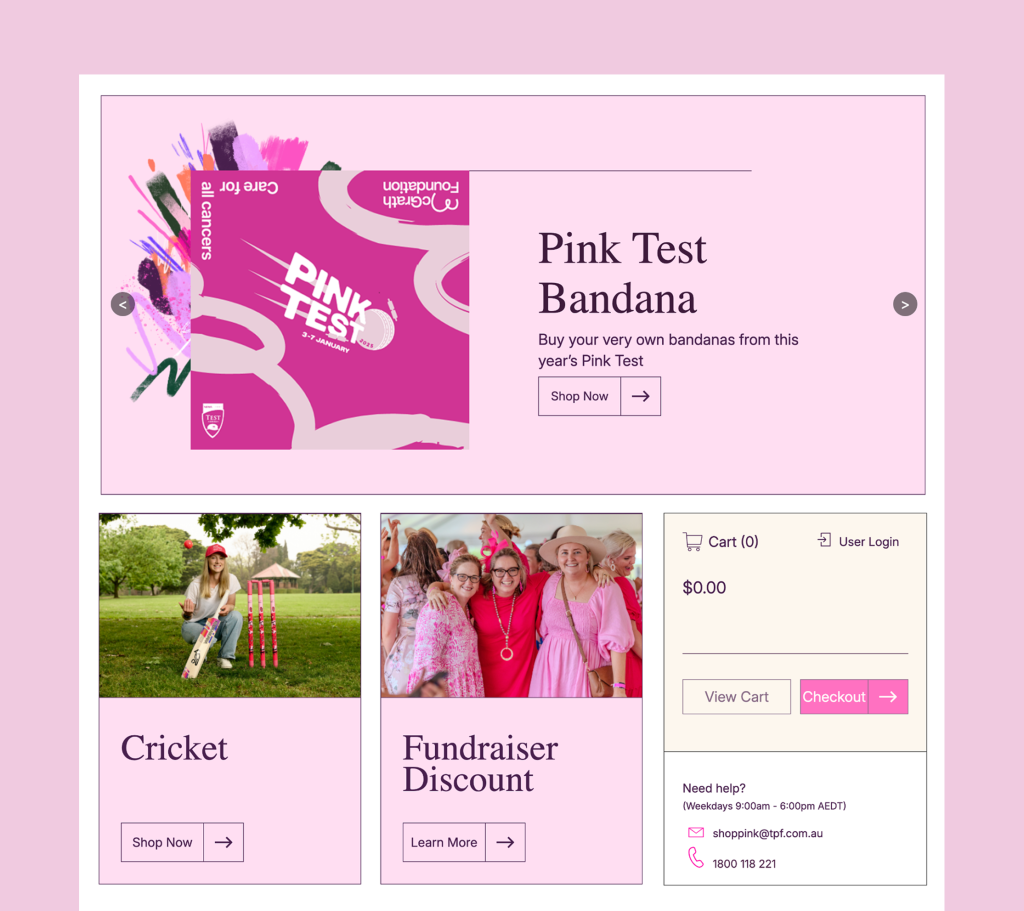Open Shop Now under Cricket

[x=162, y=842]
